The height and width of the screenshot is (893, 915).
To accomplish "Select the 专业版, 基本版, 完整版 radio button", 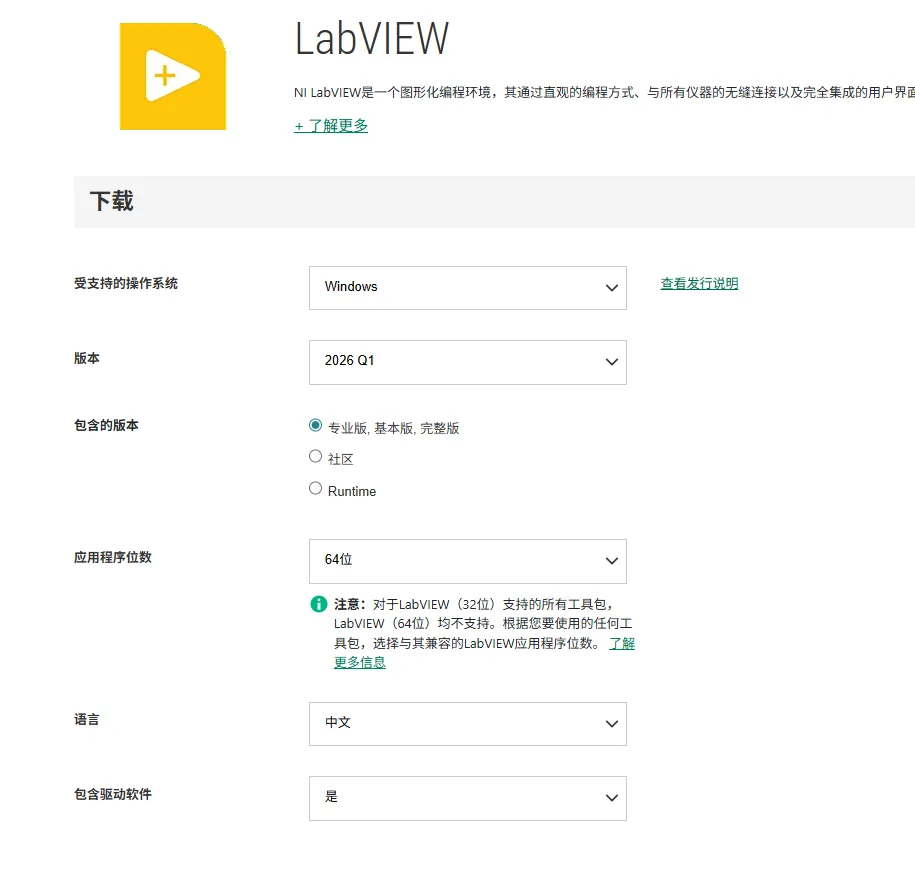I will (315, 425).
